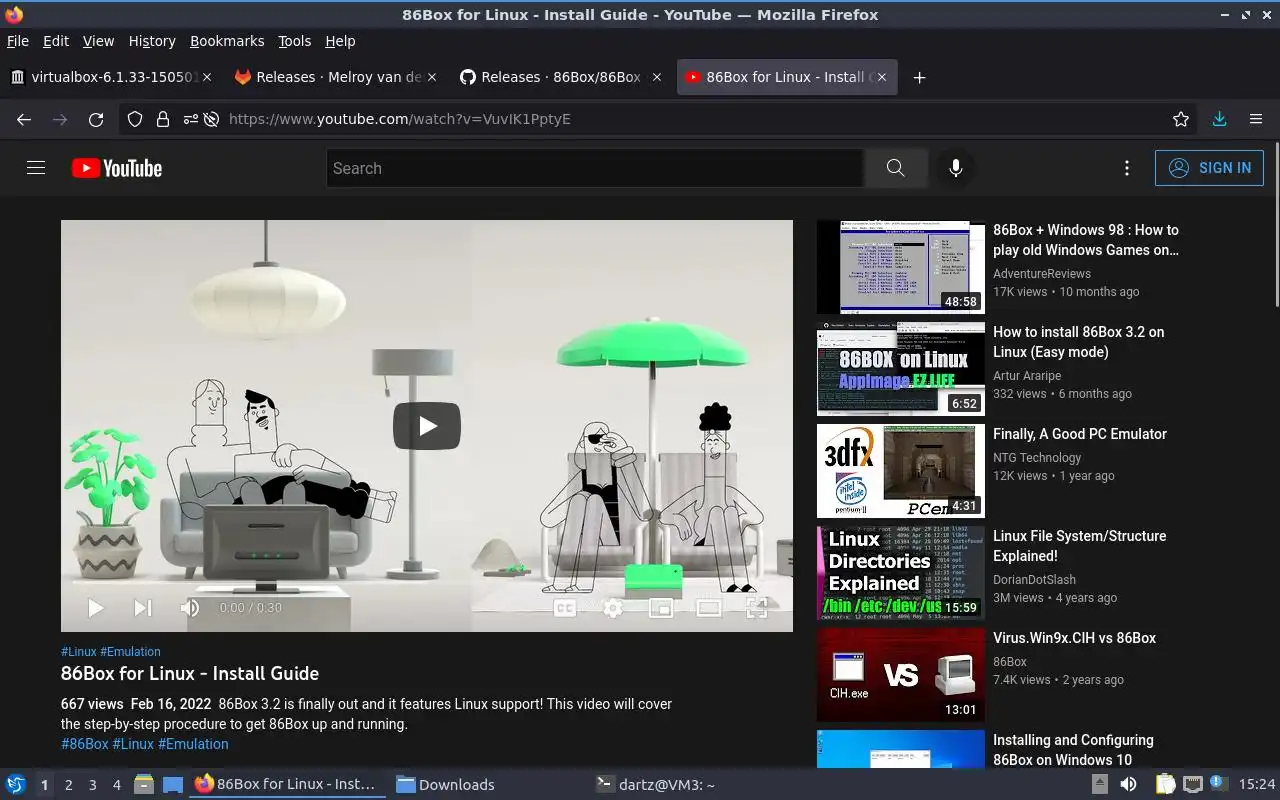
Task: Open the file manager launcher in taskbar
Action: coord(144,784)
